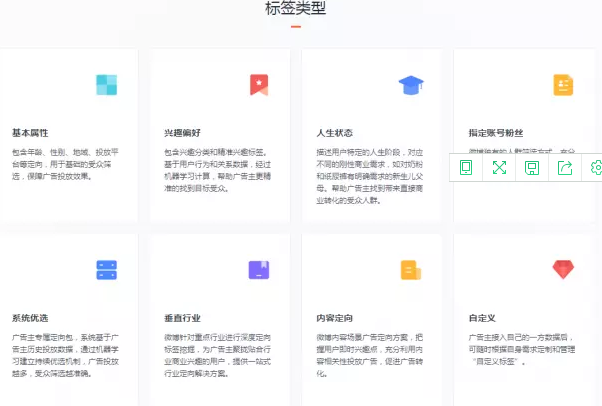This screenshot has width=602, height=406.
Task: Click the green settings gear icon
Action: [x=596, y=168]
